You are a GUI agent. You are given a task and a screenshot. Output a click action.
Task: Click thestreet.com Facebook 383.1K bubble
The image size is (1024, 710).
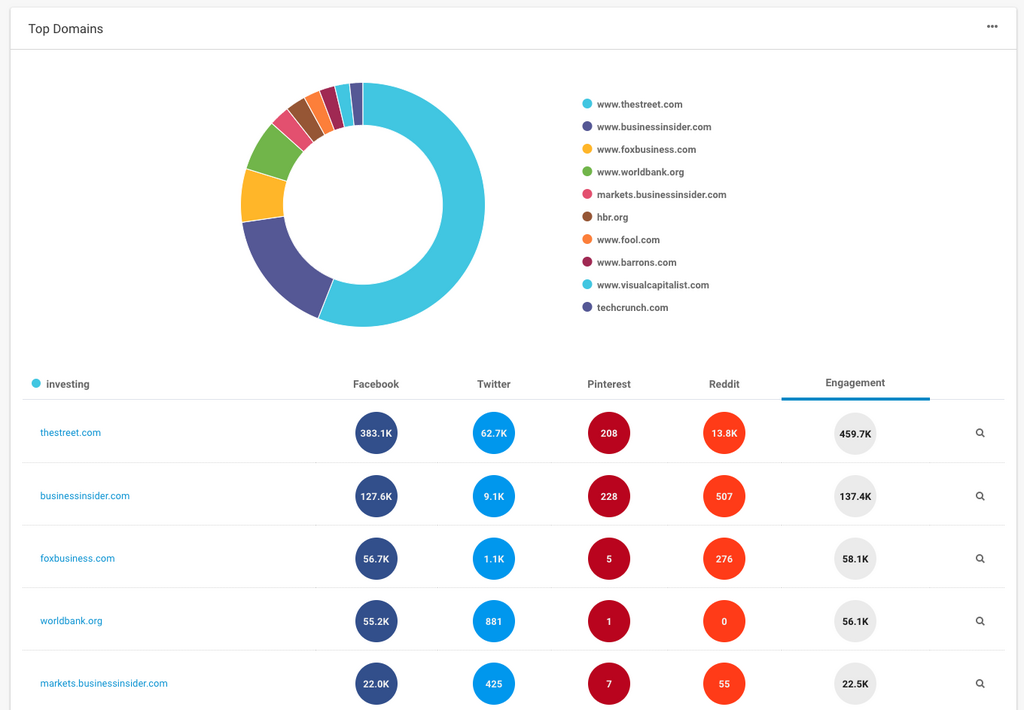[x=376, y=434]
